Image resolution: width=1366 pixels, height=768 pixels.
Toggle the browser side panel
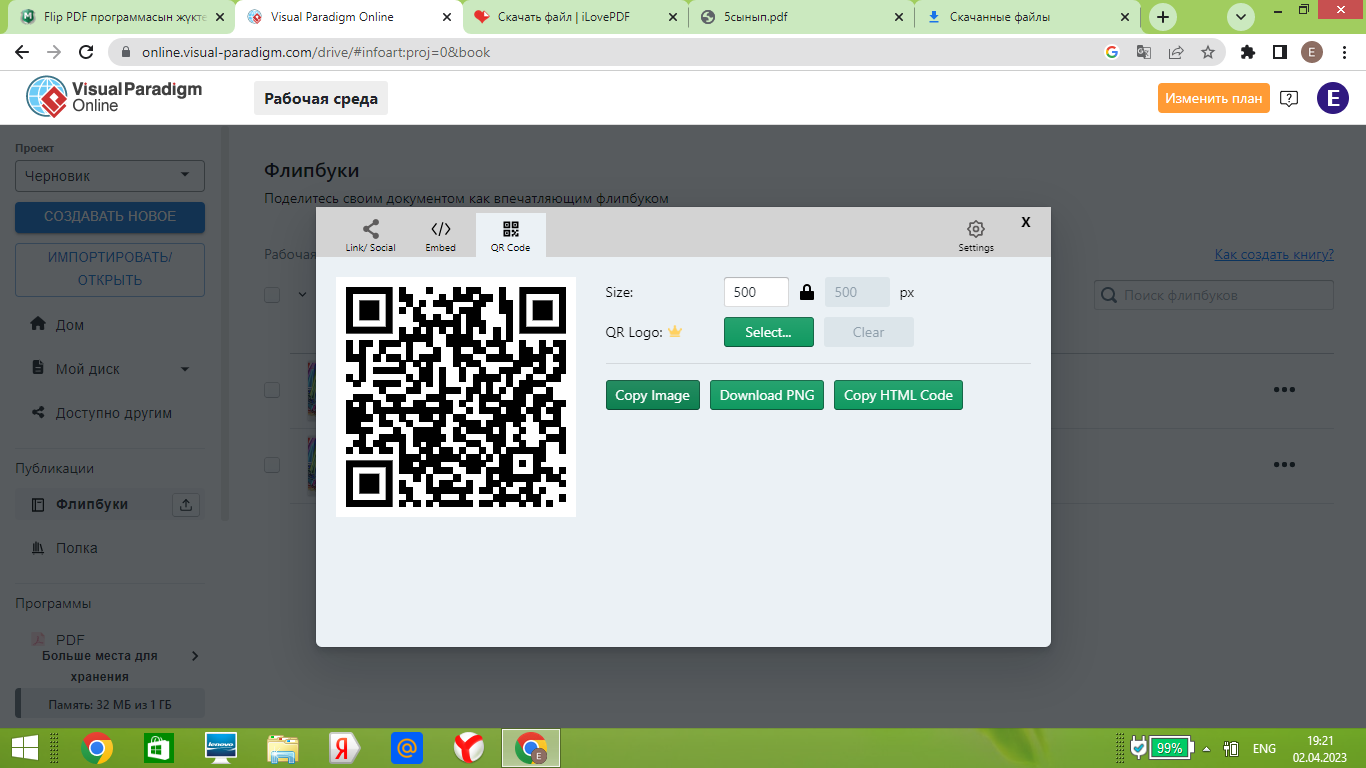[1279, 52]
